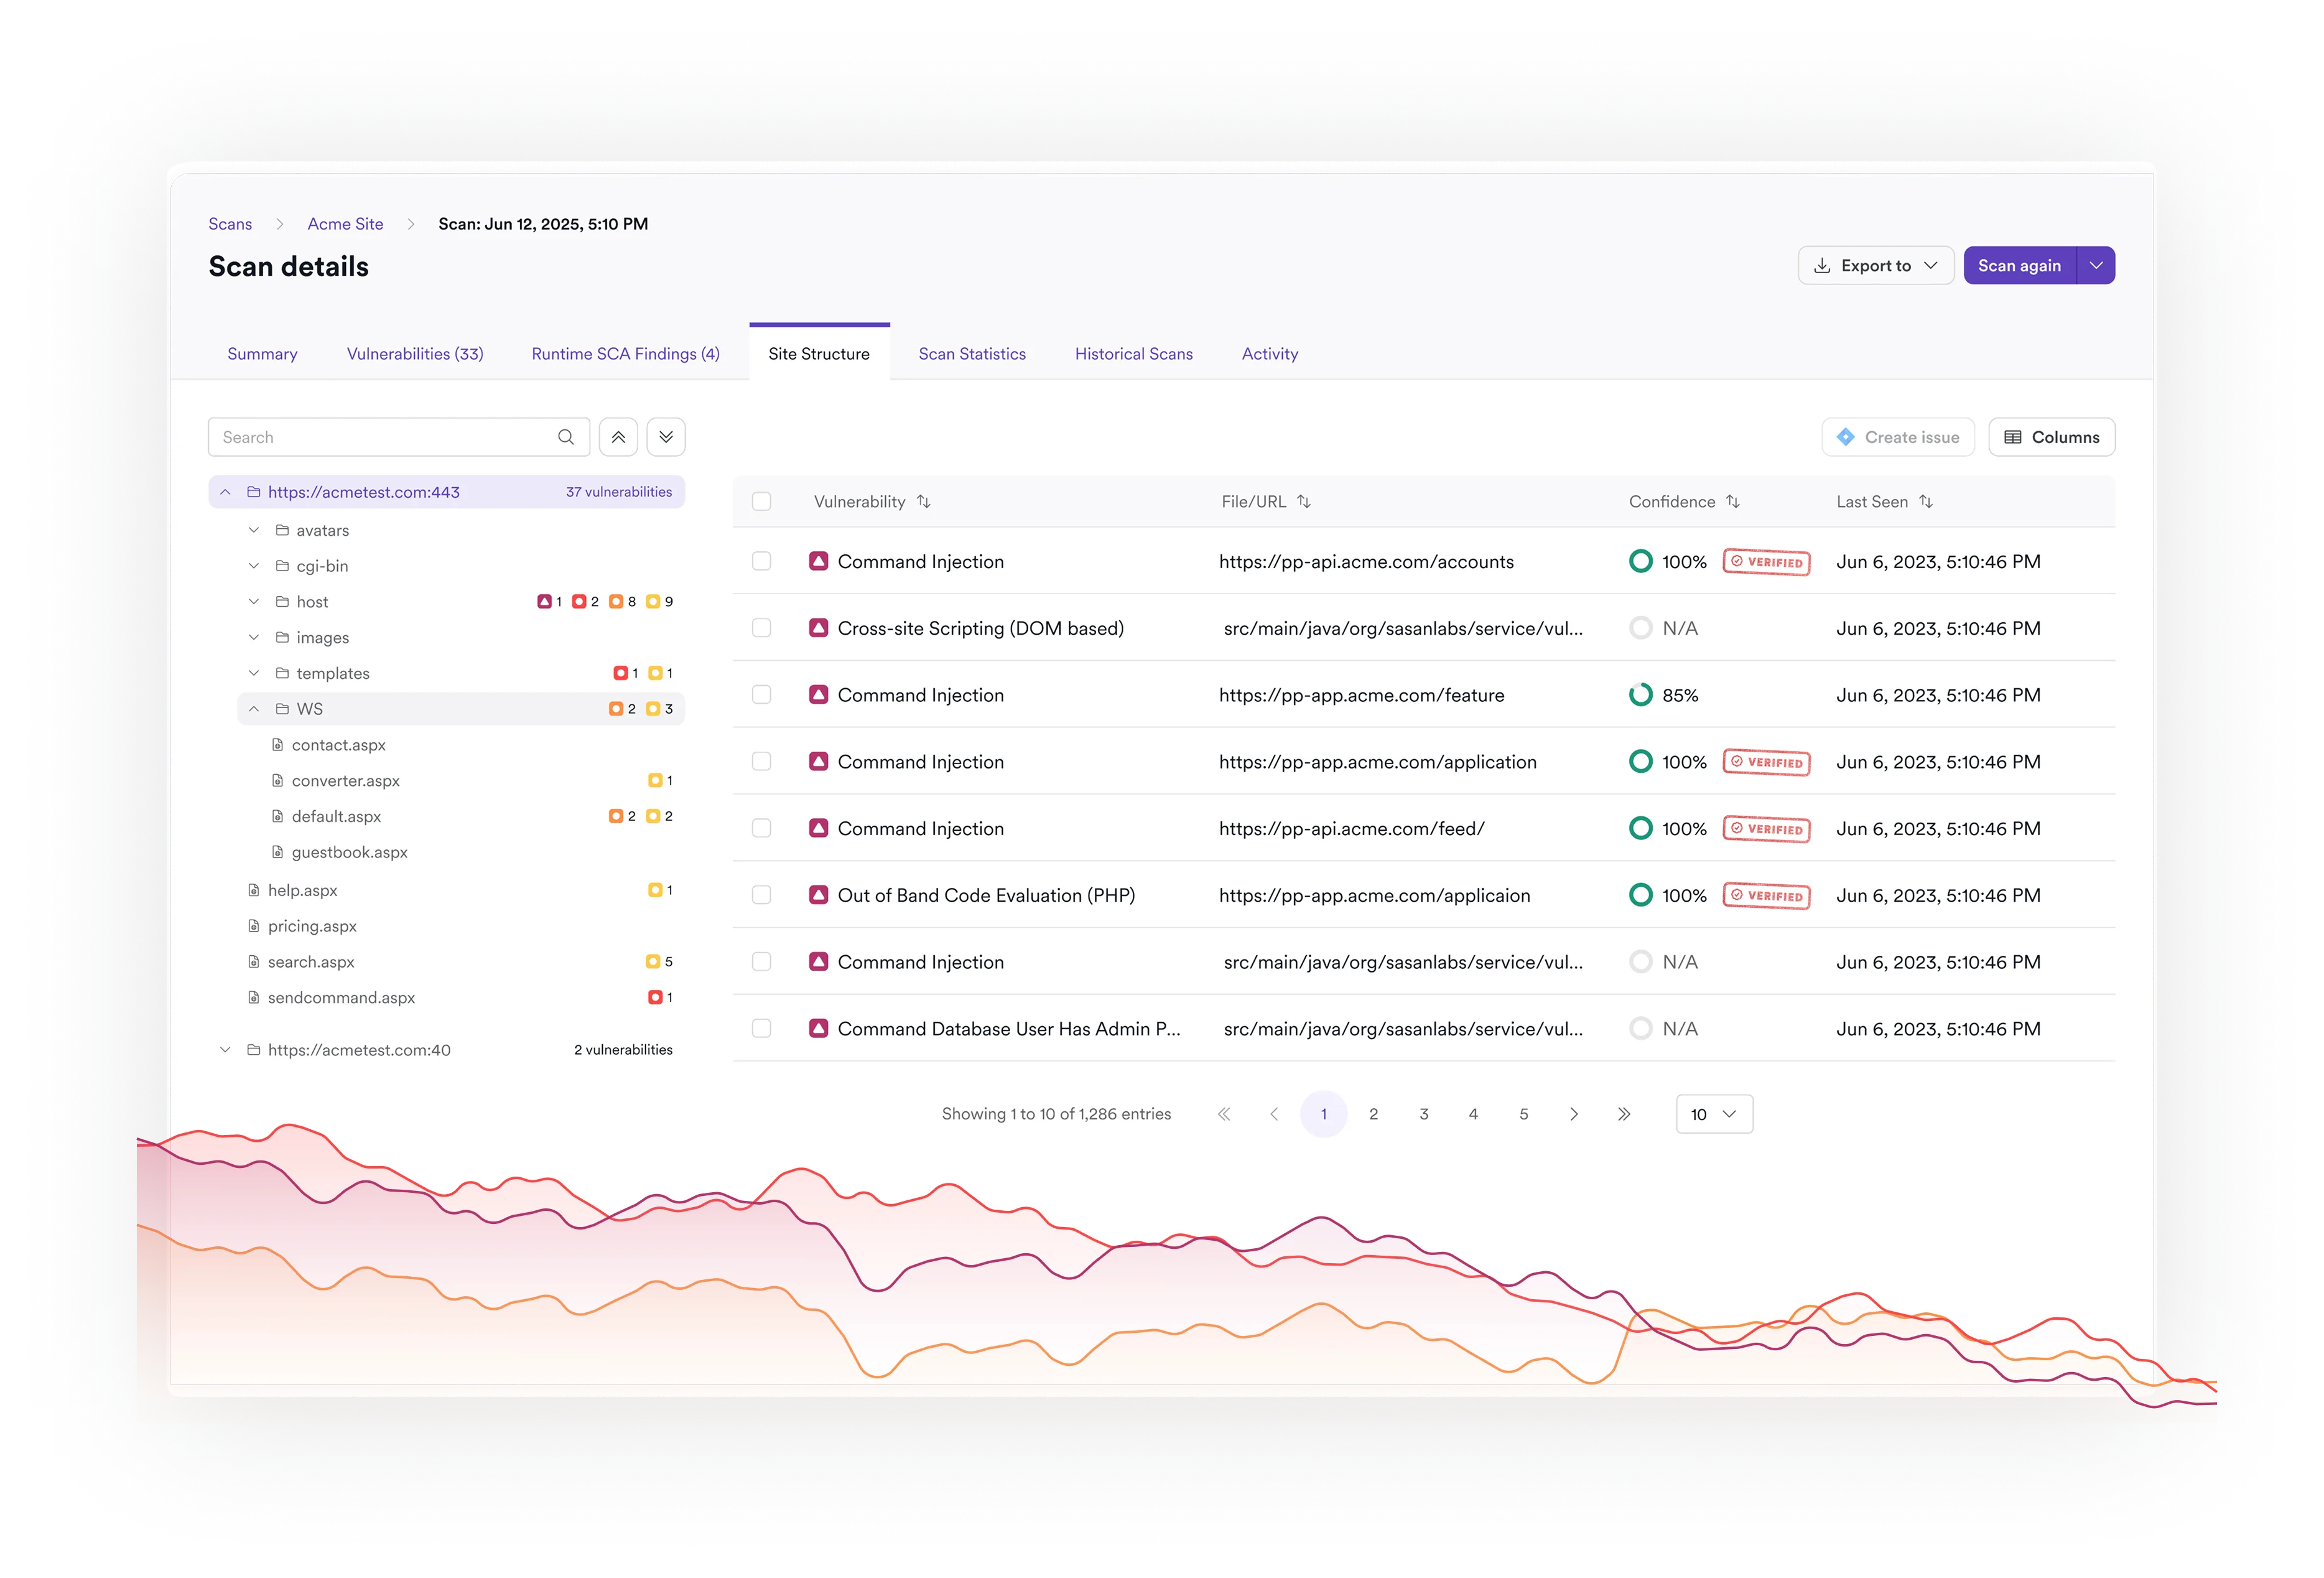Toggle select-all checkbox in table header
This screenshot has height=1578, width=2324.
click(x=762, y=502)
